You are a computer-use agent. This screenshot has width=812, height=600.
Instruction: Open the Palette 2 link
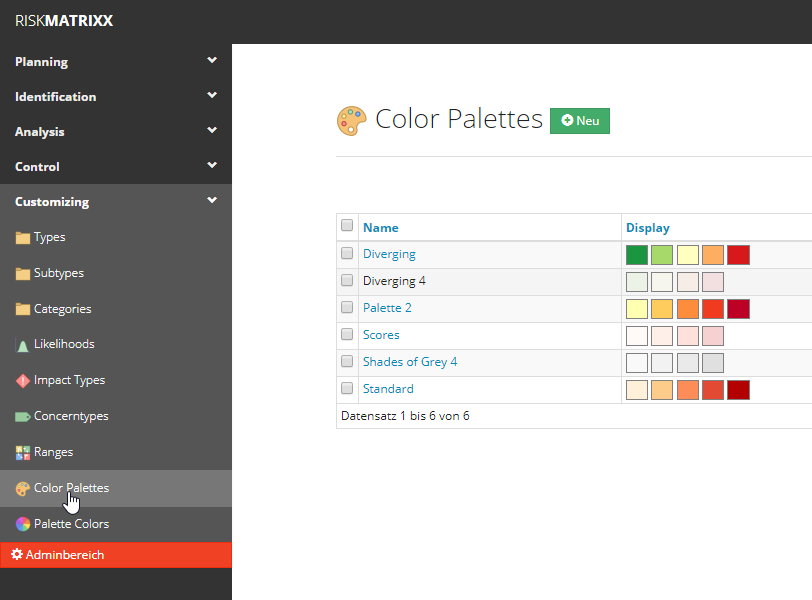tap(387, 308)
